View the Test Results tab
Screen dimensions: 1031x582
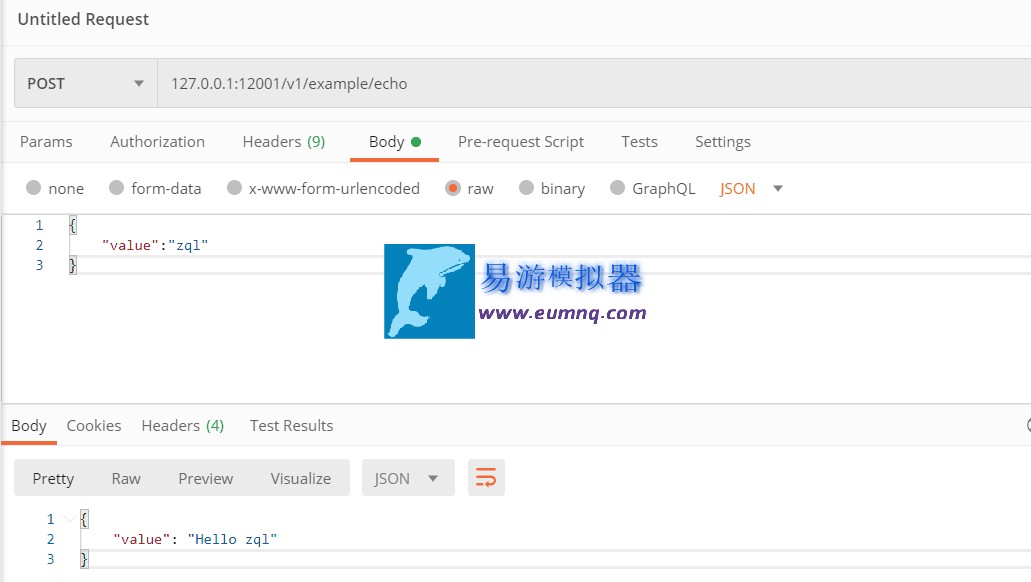coord(291,426)
